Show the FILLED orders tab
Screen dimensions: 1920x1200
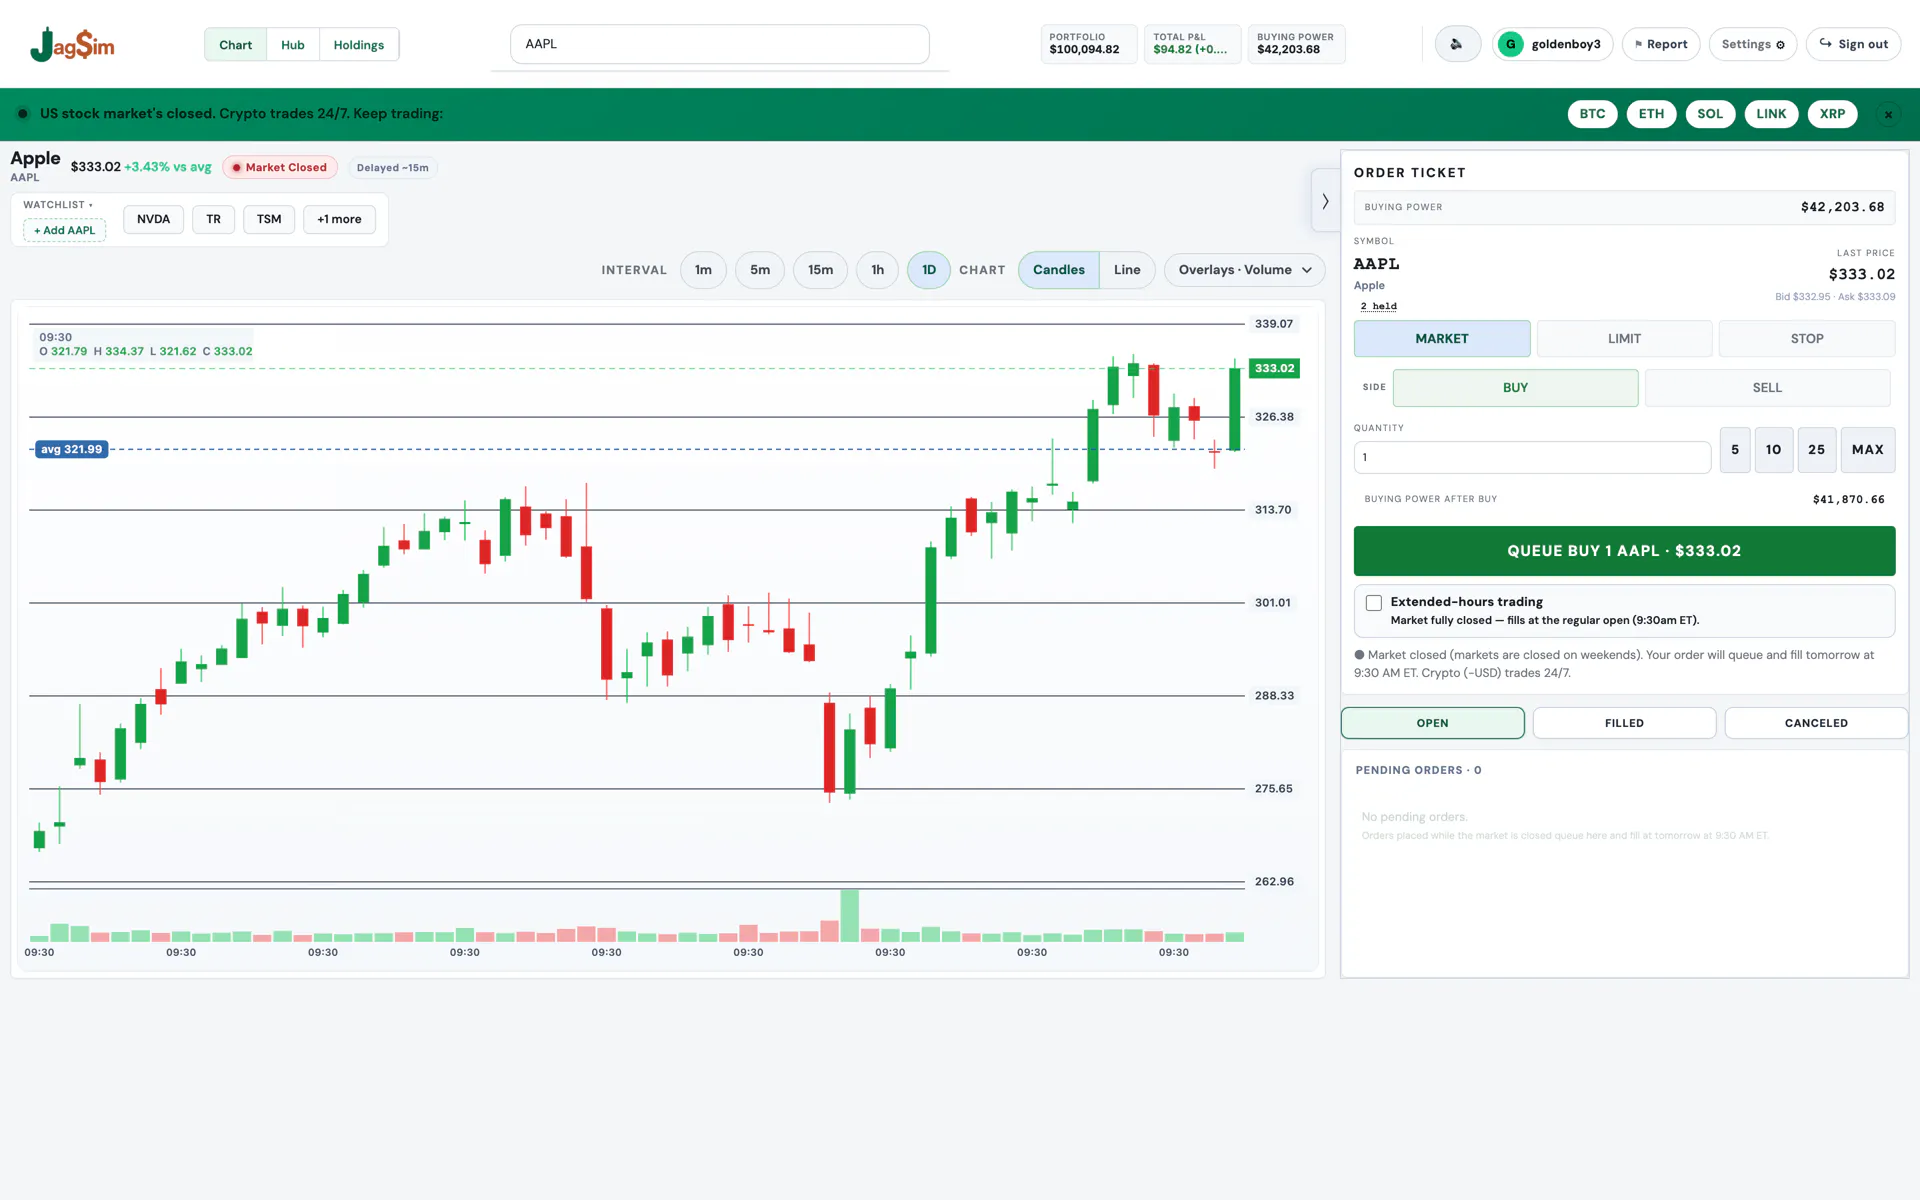pyautogui.click(x=1624, y=723)
